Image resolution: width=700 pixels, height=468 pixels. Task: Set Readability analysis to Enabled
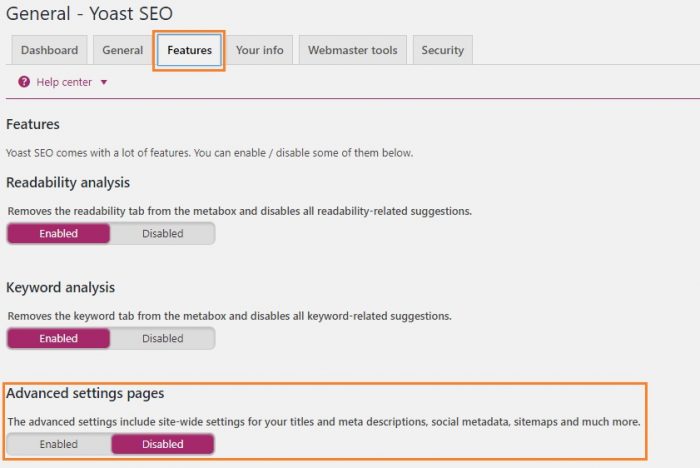58,234
